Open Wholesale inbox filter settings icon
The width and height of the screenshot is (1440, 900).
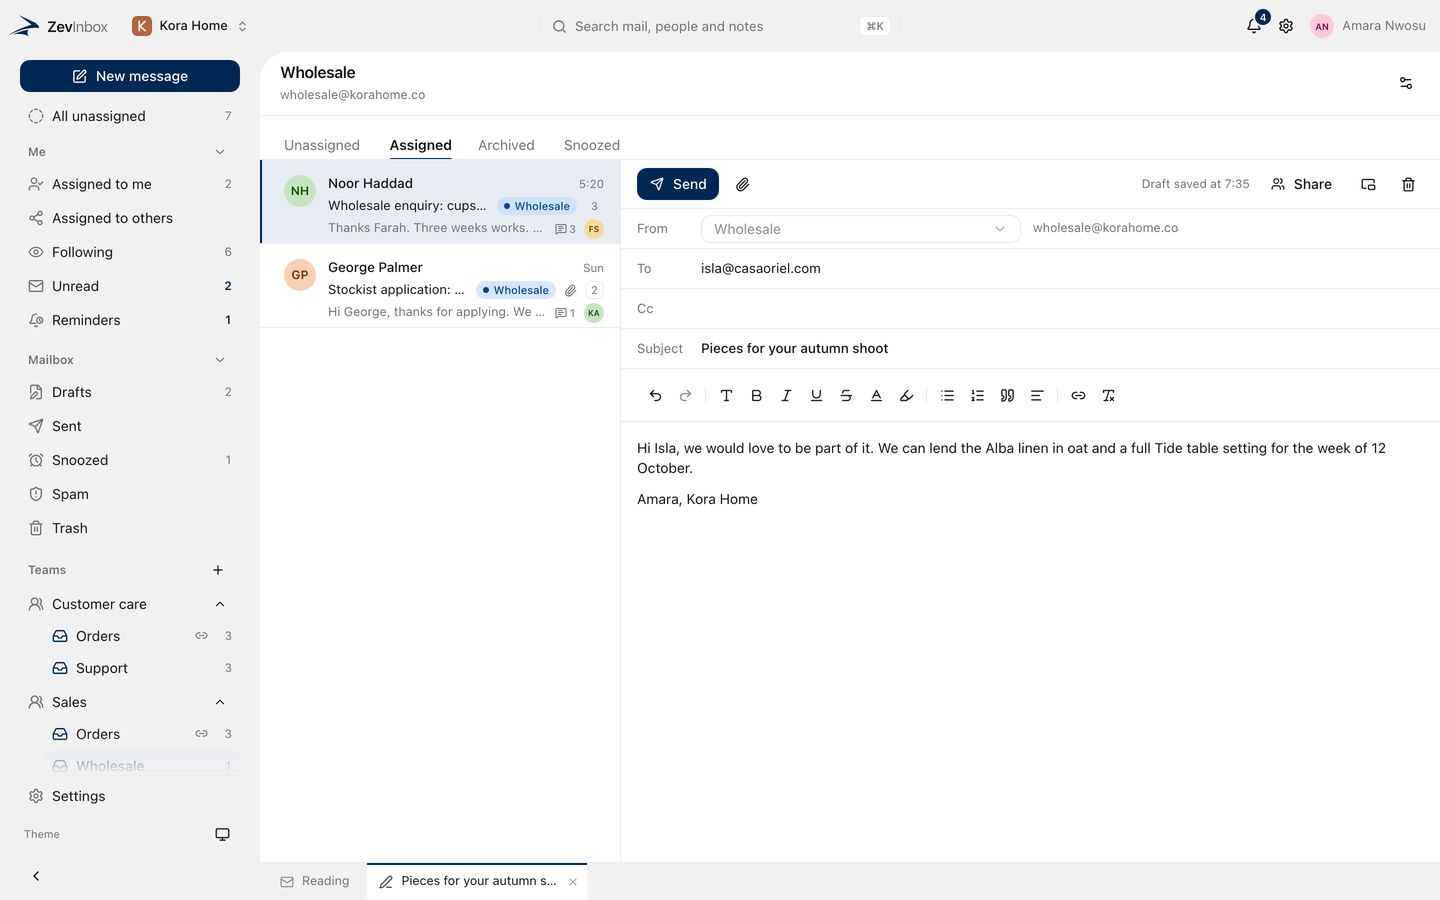point(1406,83)
